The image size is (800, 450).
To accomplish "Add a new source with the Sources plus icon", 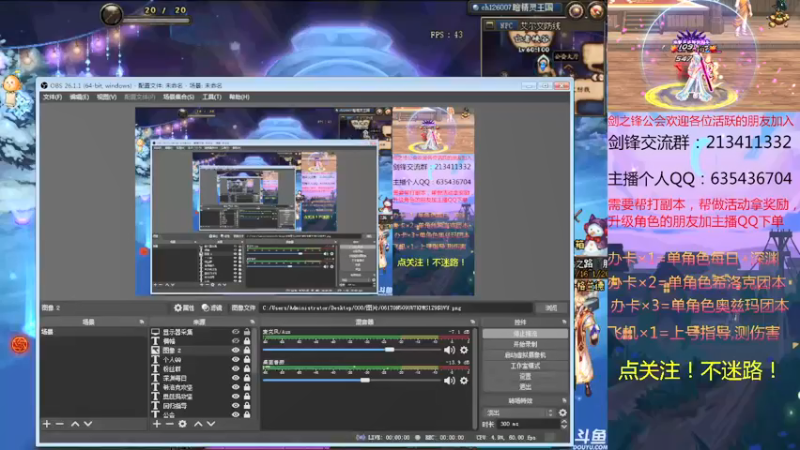I will (157, 424).
